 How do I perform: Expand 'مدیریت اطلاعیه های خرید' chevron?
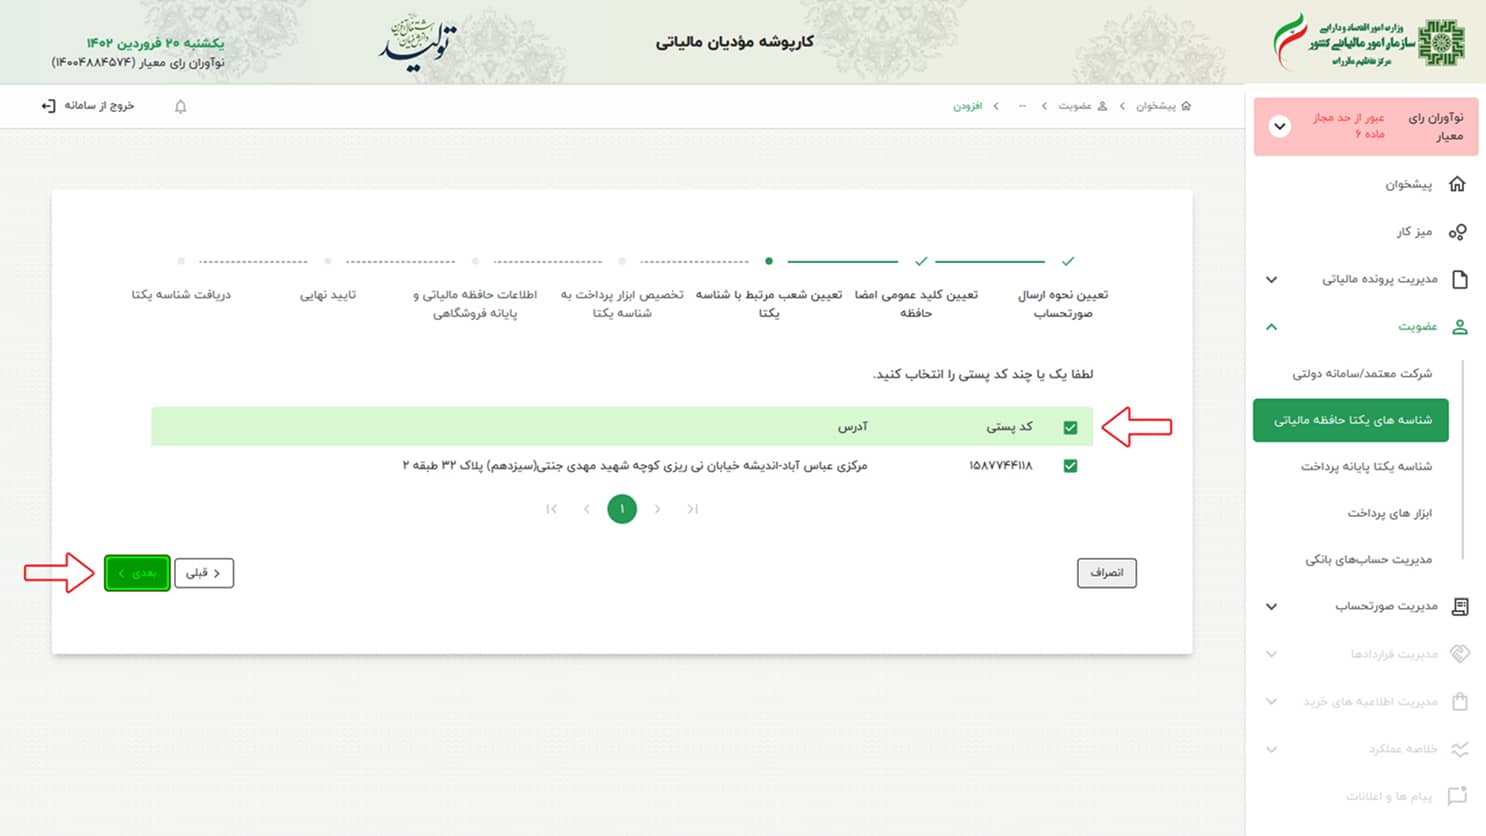point(1271,702)
